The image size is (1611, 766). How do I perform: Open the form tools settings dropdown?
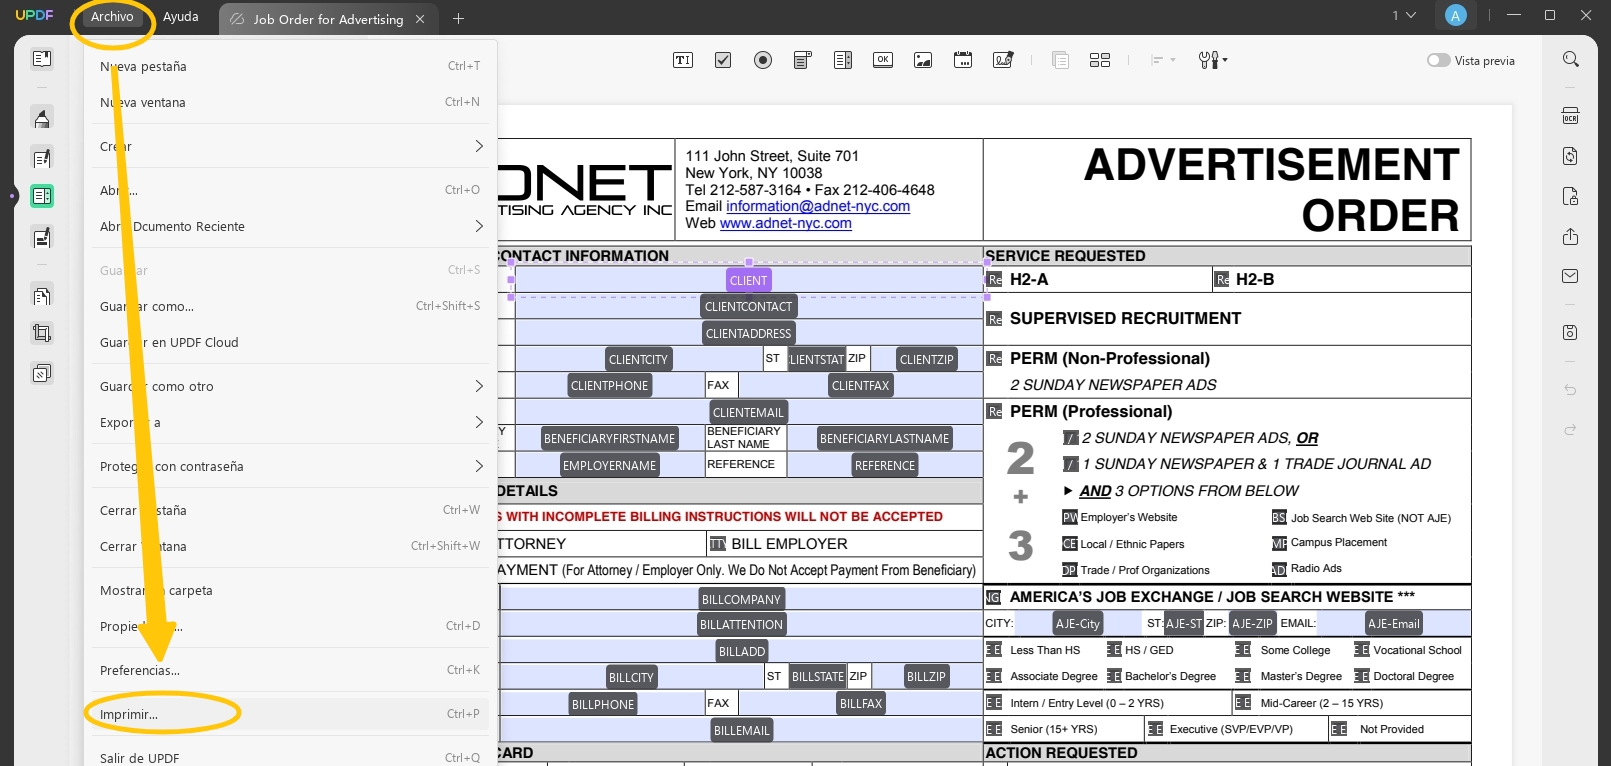pyautogui.click(x=1213, y=60)
